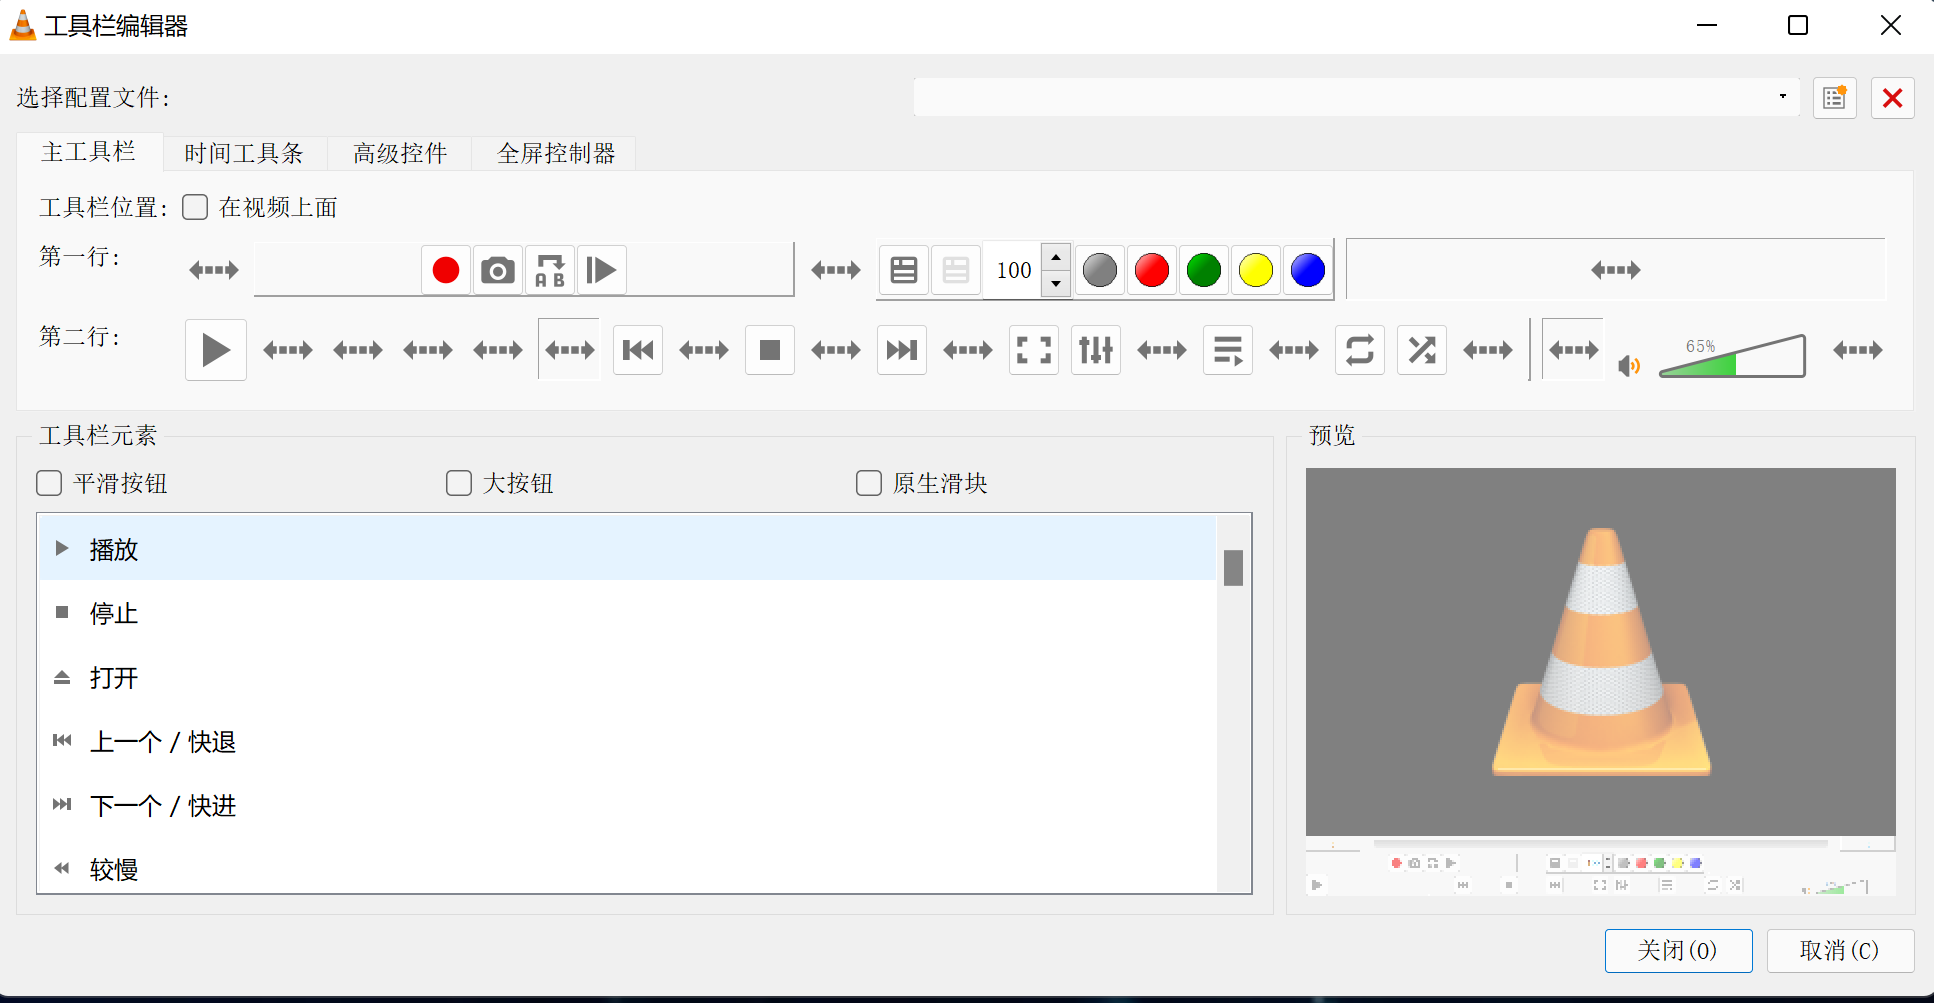Click the previous track icon in second row
The height and width of the screenshot is (1003, 1934).
tap(638, 350)
